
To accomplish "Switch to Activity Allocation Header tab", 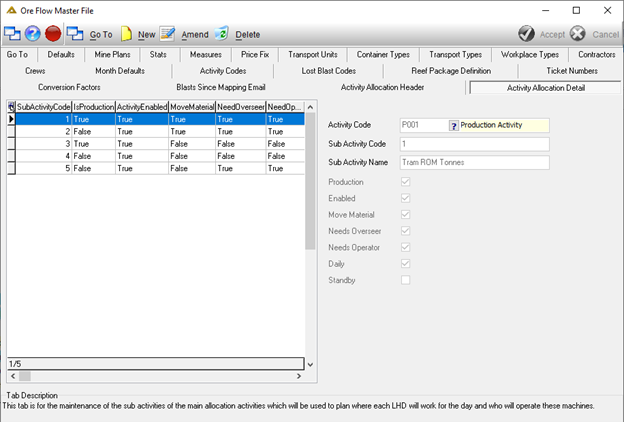I will coord(382,87).
